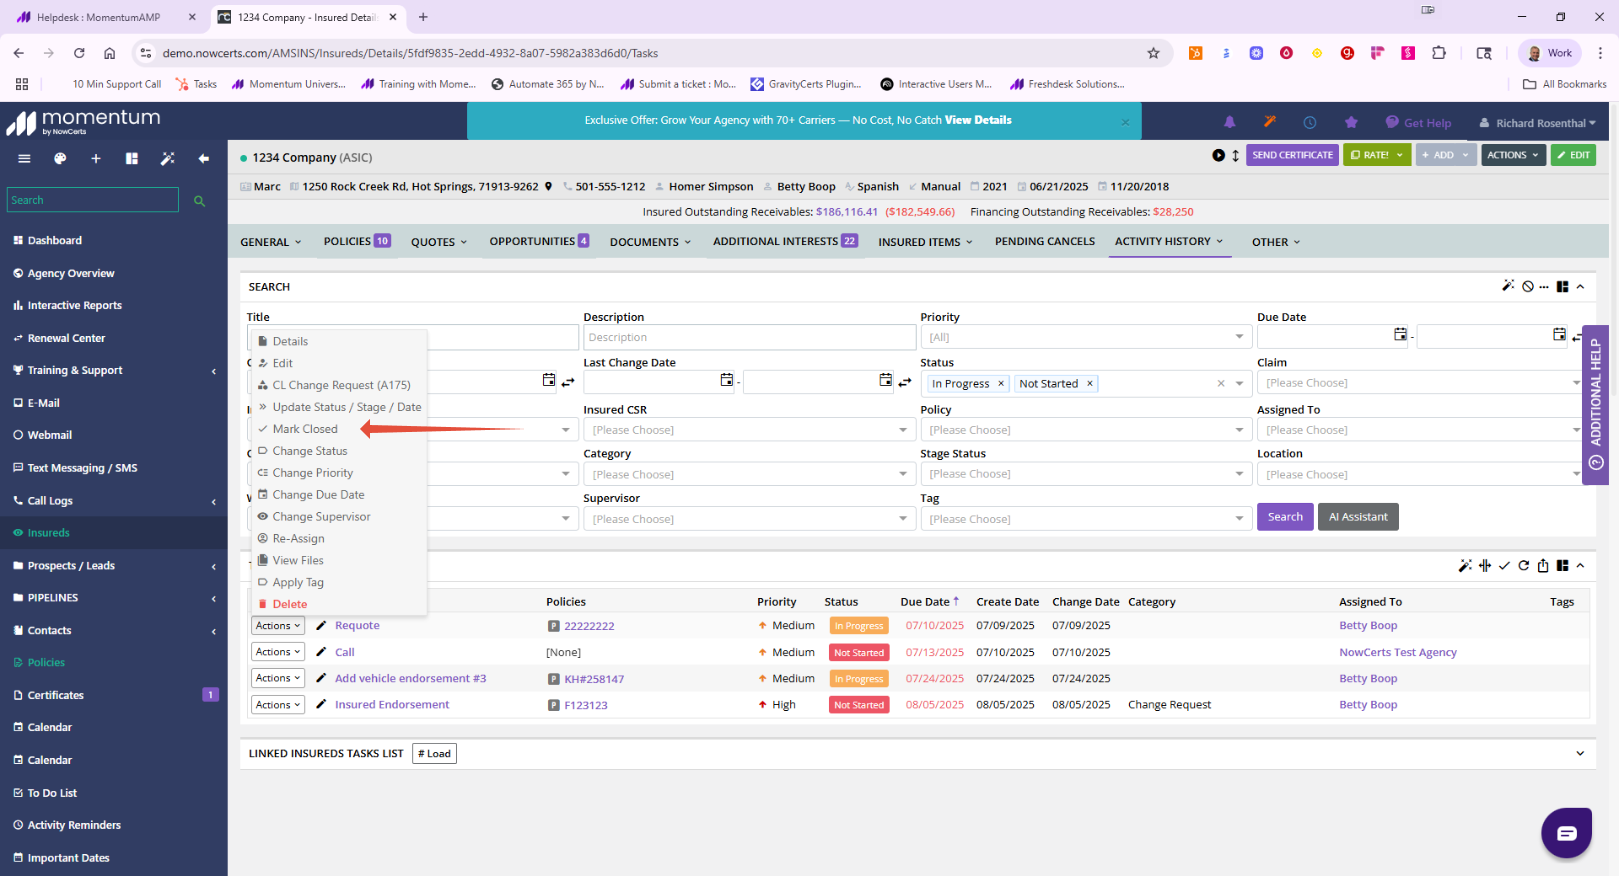Screen dimensions: 1619x876
Task: Open Renewal Center in the sidebar
Action: coord(66,338)
